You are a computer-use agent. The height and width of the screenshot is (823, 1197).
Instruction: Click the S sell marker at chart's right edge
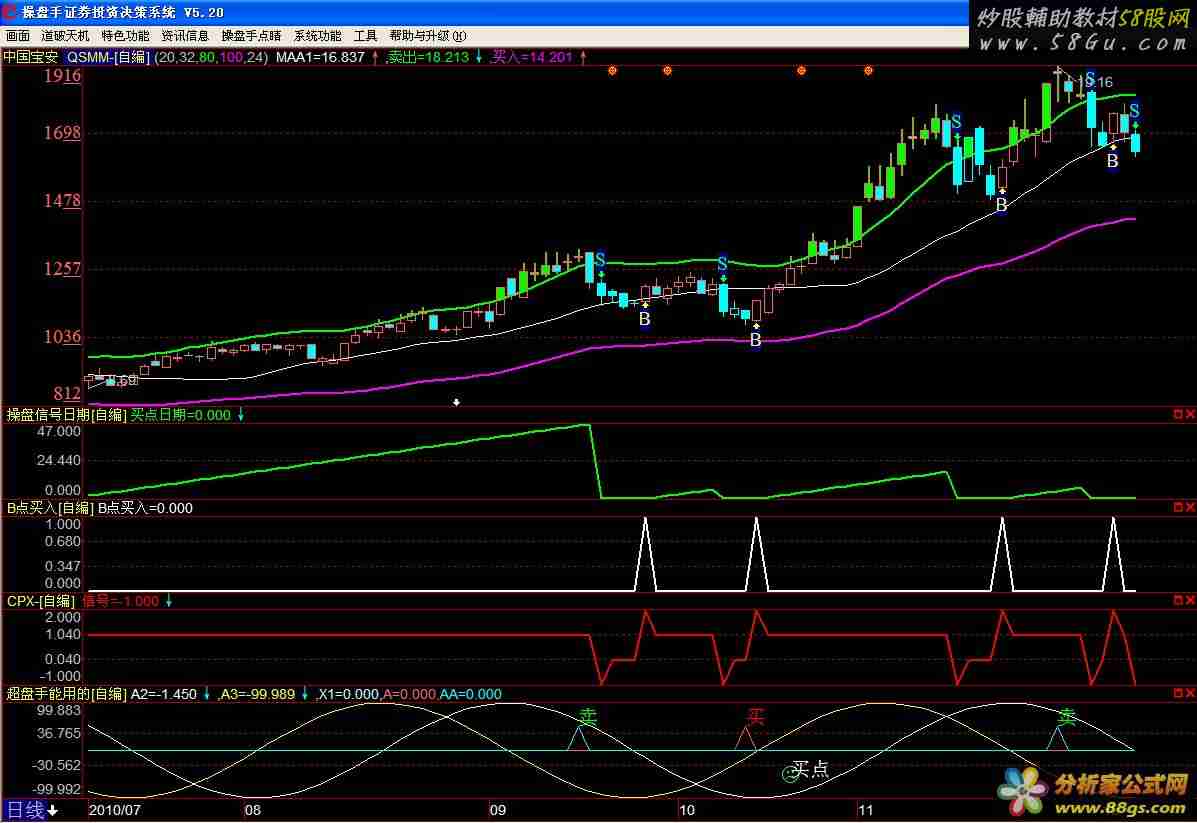[x=1134, y=111]
